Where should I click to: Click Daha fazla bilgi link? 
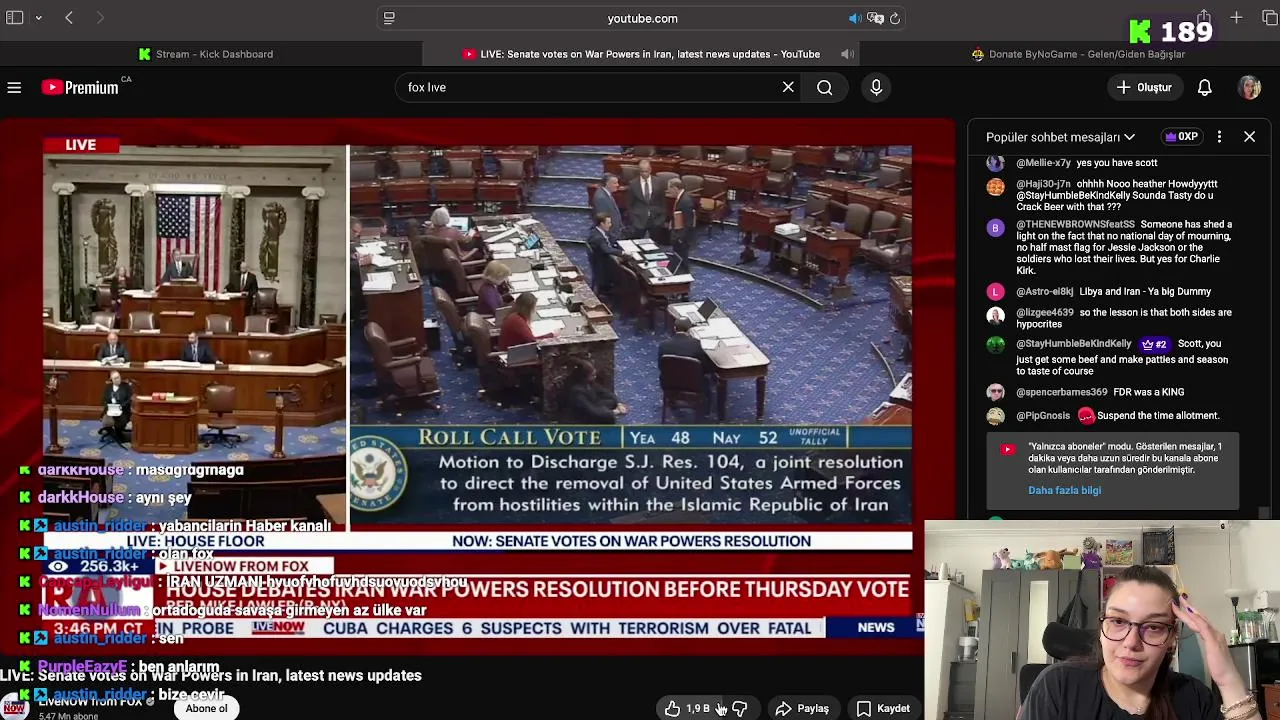[1064, 490]
